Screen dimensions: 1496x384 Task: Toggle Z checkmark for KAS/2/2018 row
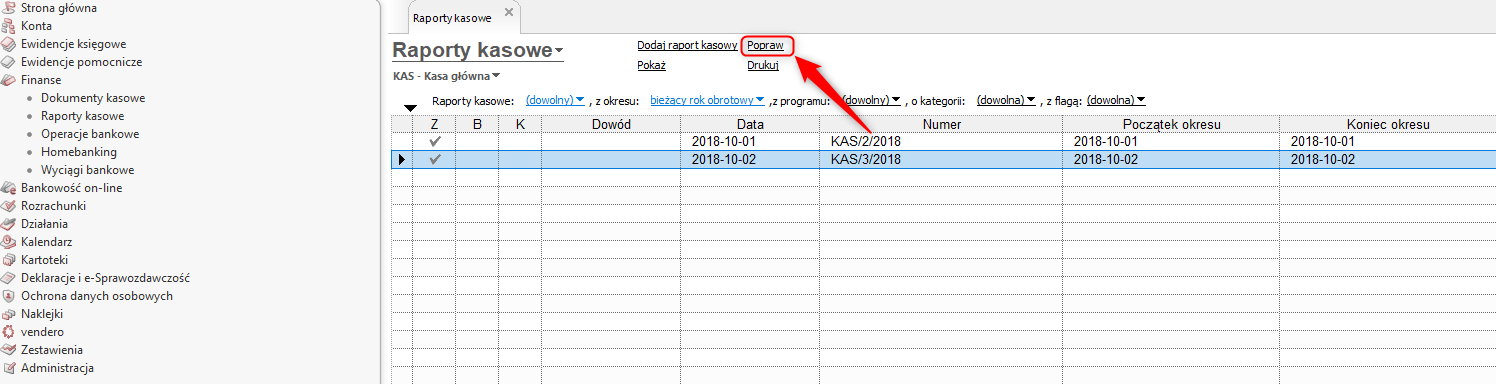(435, 142)
